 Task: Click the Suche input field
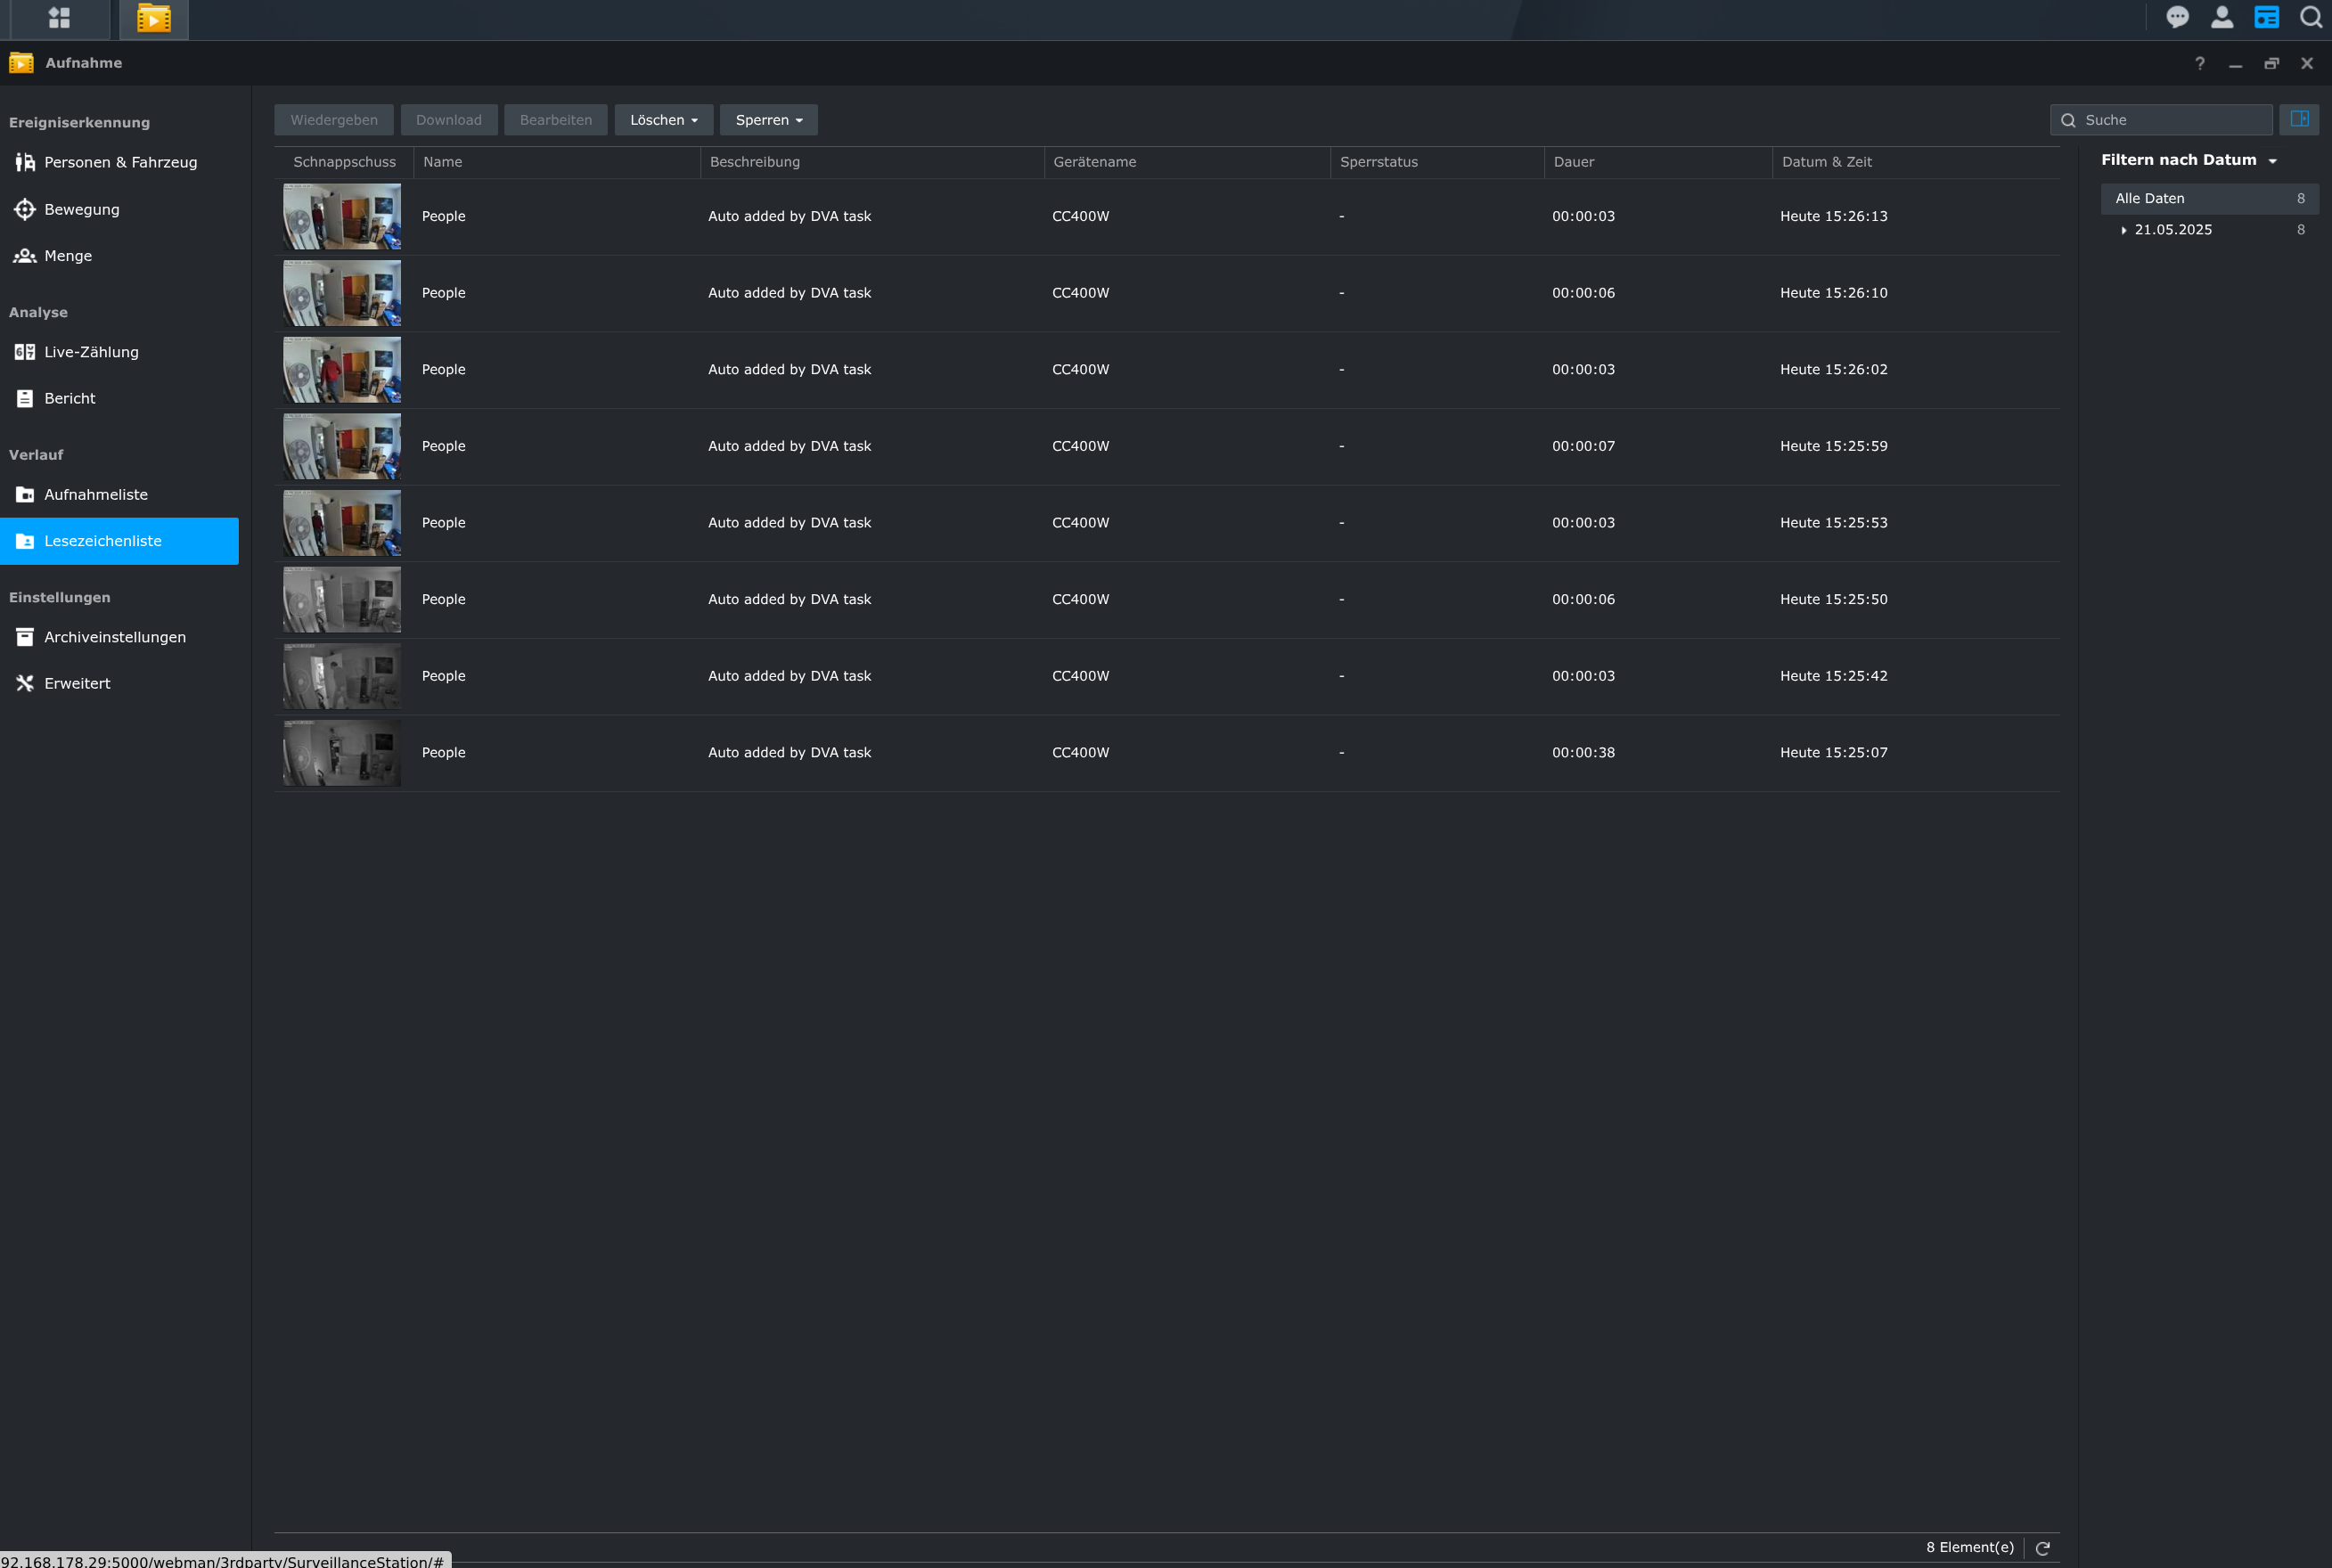pos(2172,120)
